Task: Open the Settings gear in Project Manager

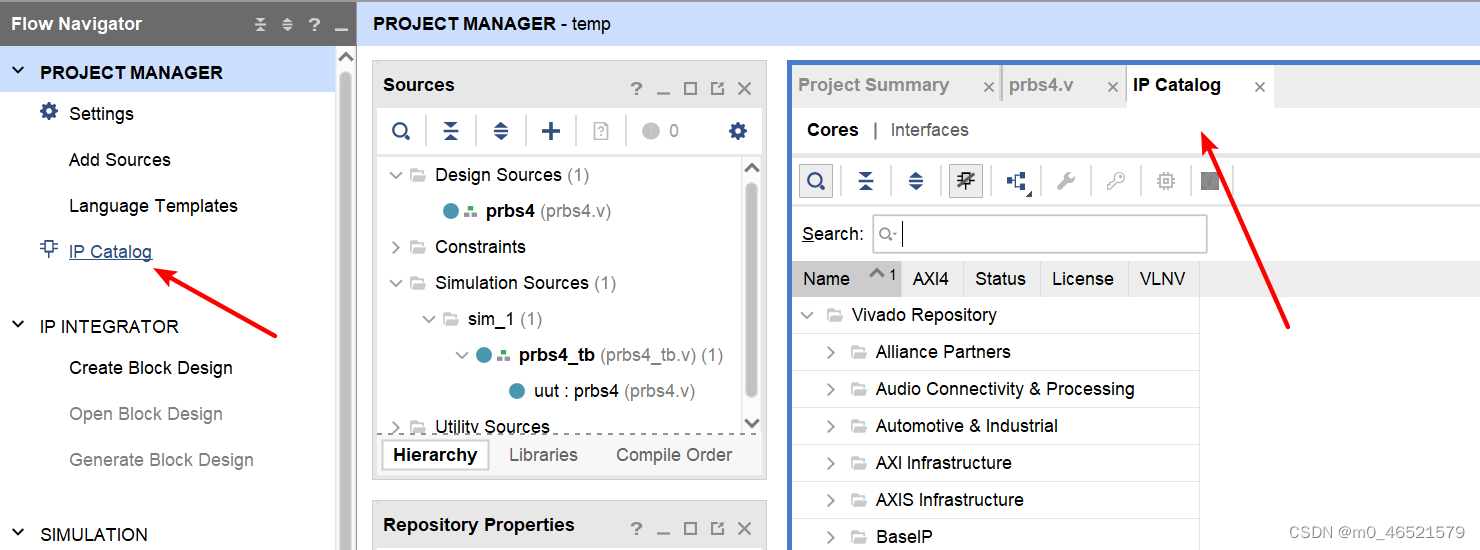Action: pyautogui.click(x=49, y=112)
